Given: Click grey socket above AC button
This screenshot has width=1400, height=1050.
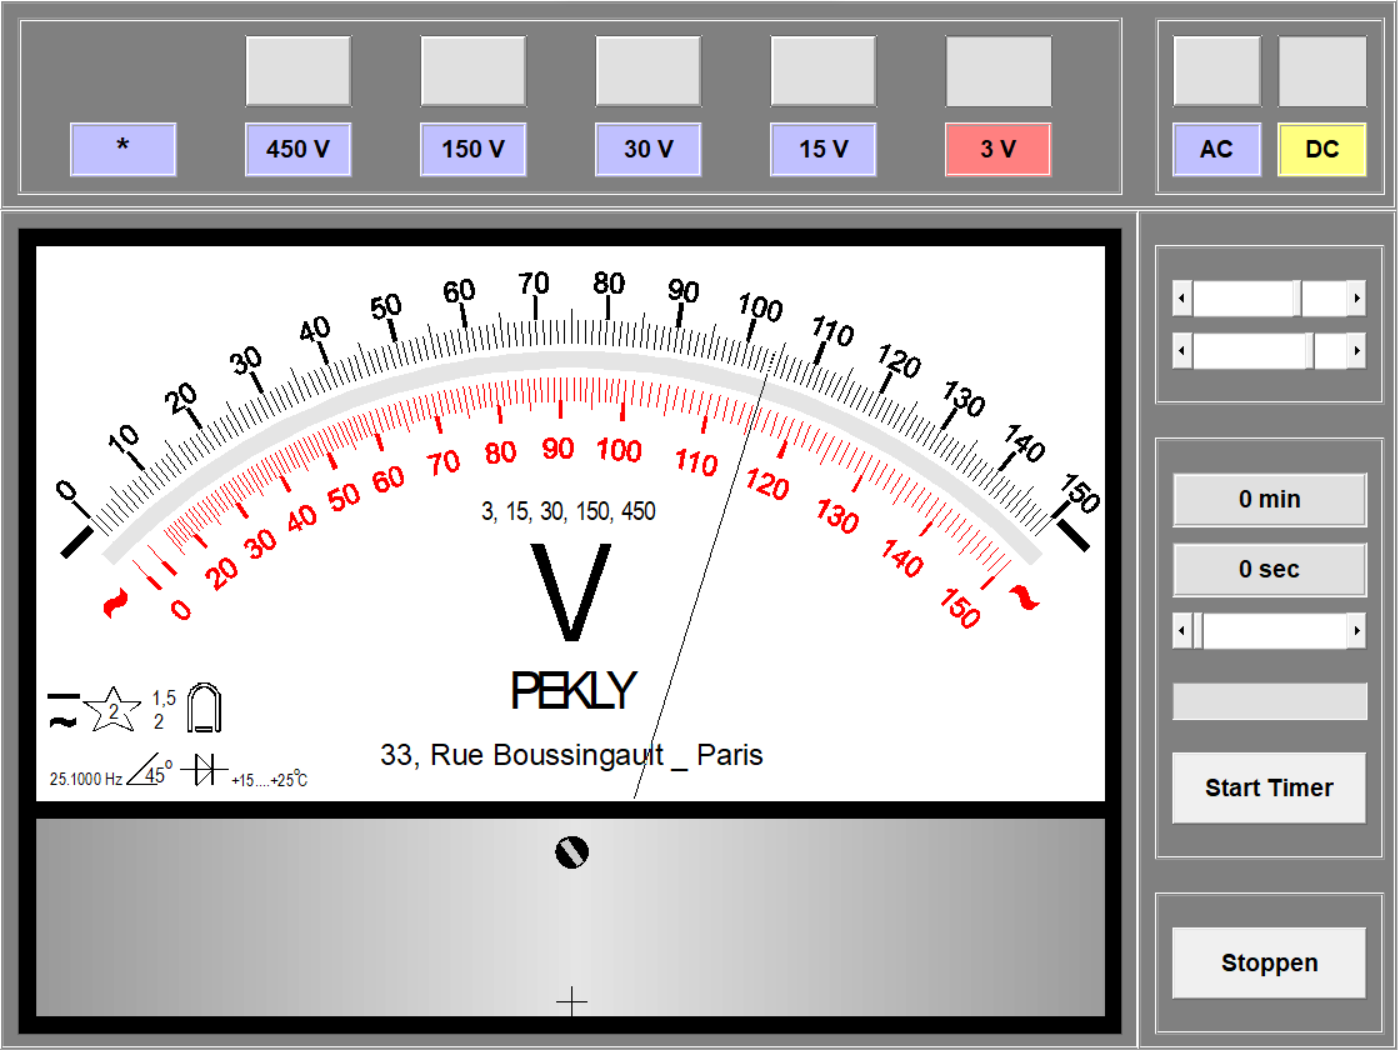Looking at the screenshot, I should click(x=1216, y=71).
